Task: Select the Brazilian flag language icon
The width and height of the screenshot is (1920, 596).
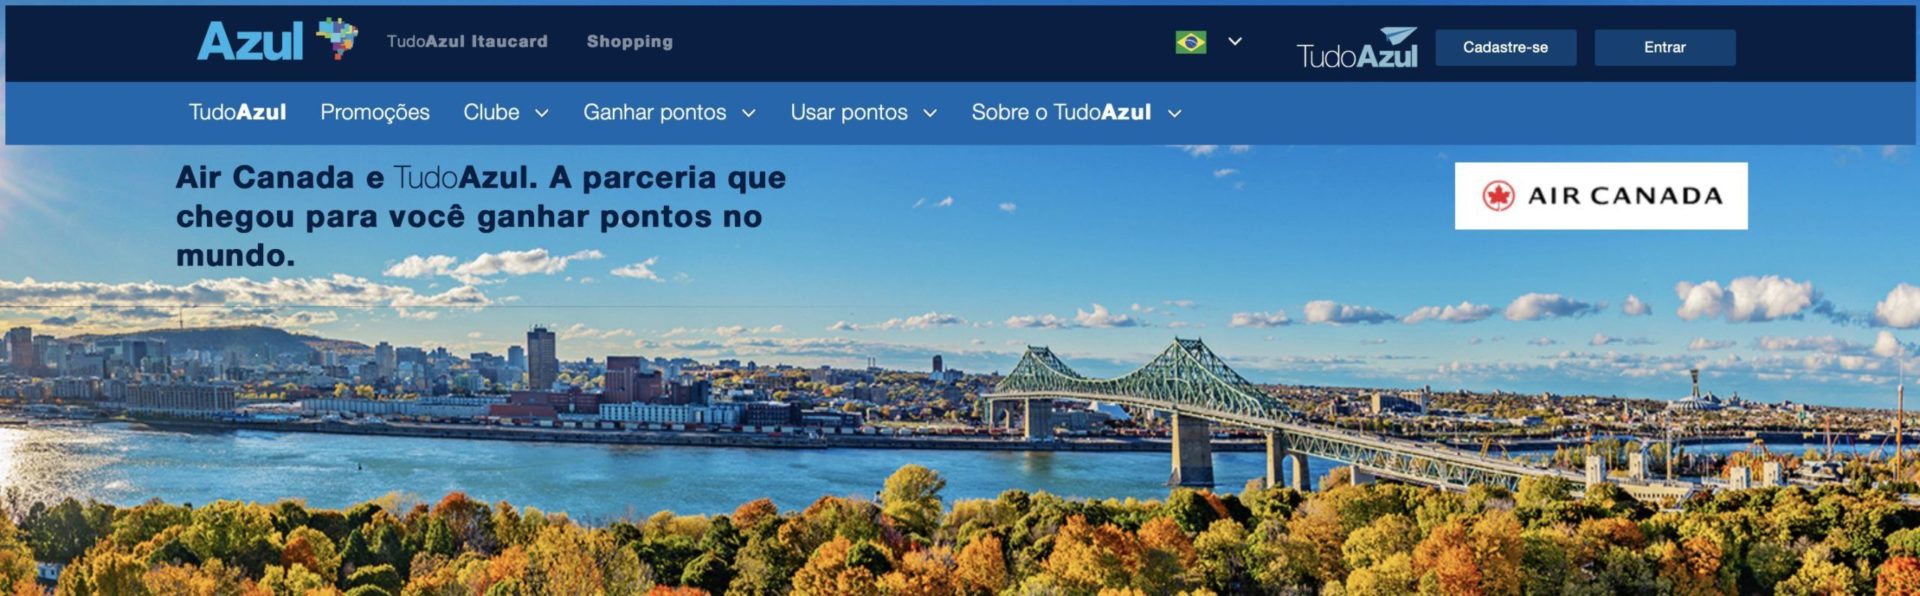Action: click(1190, 42)
